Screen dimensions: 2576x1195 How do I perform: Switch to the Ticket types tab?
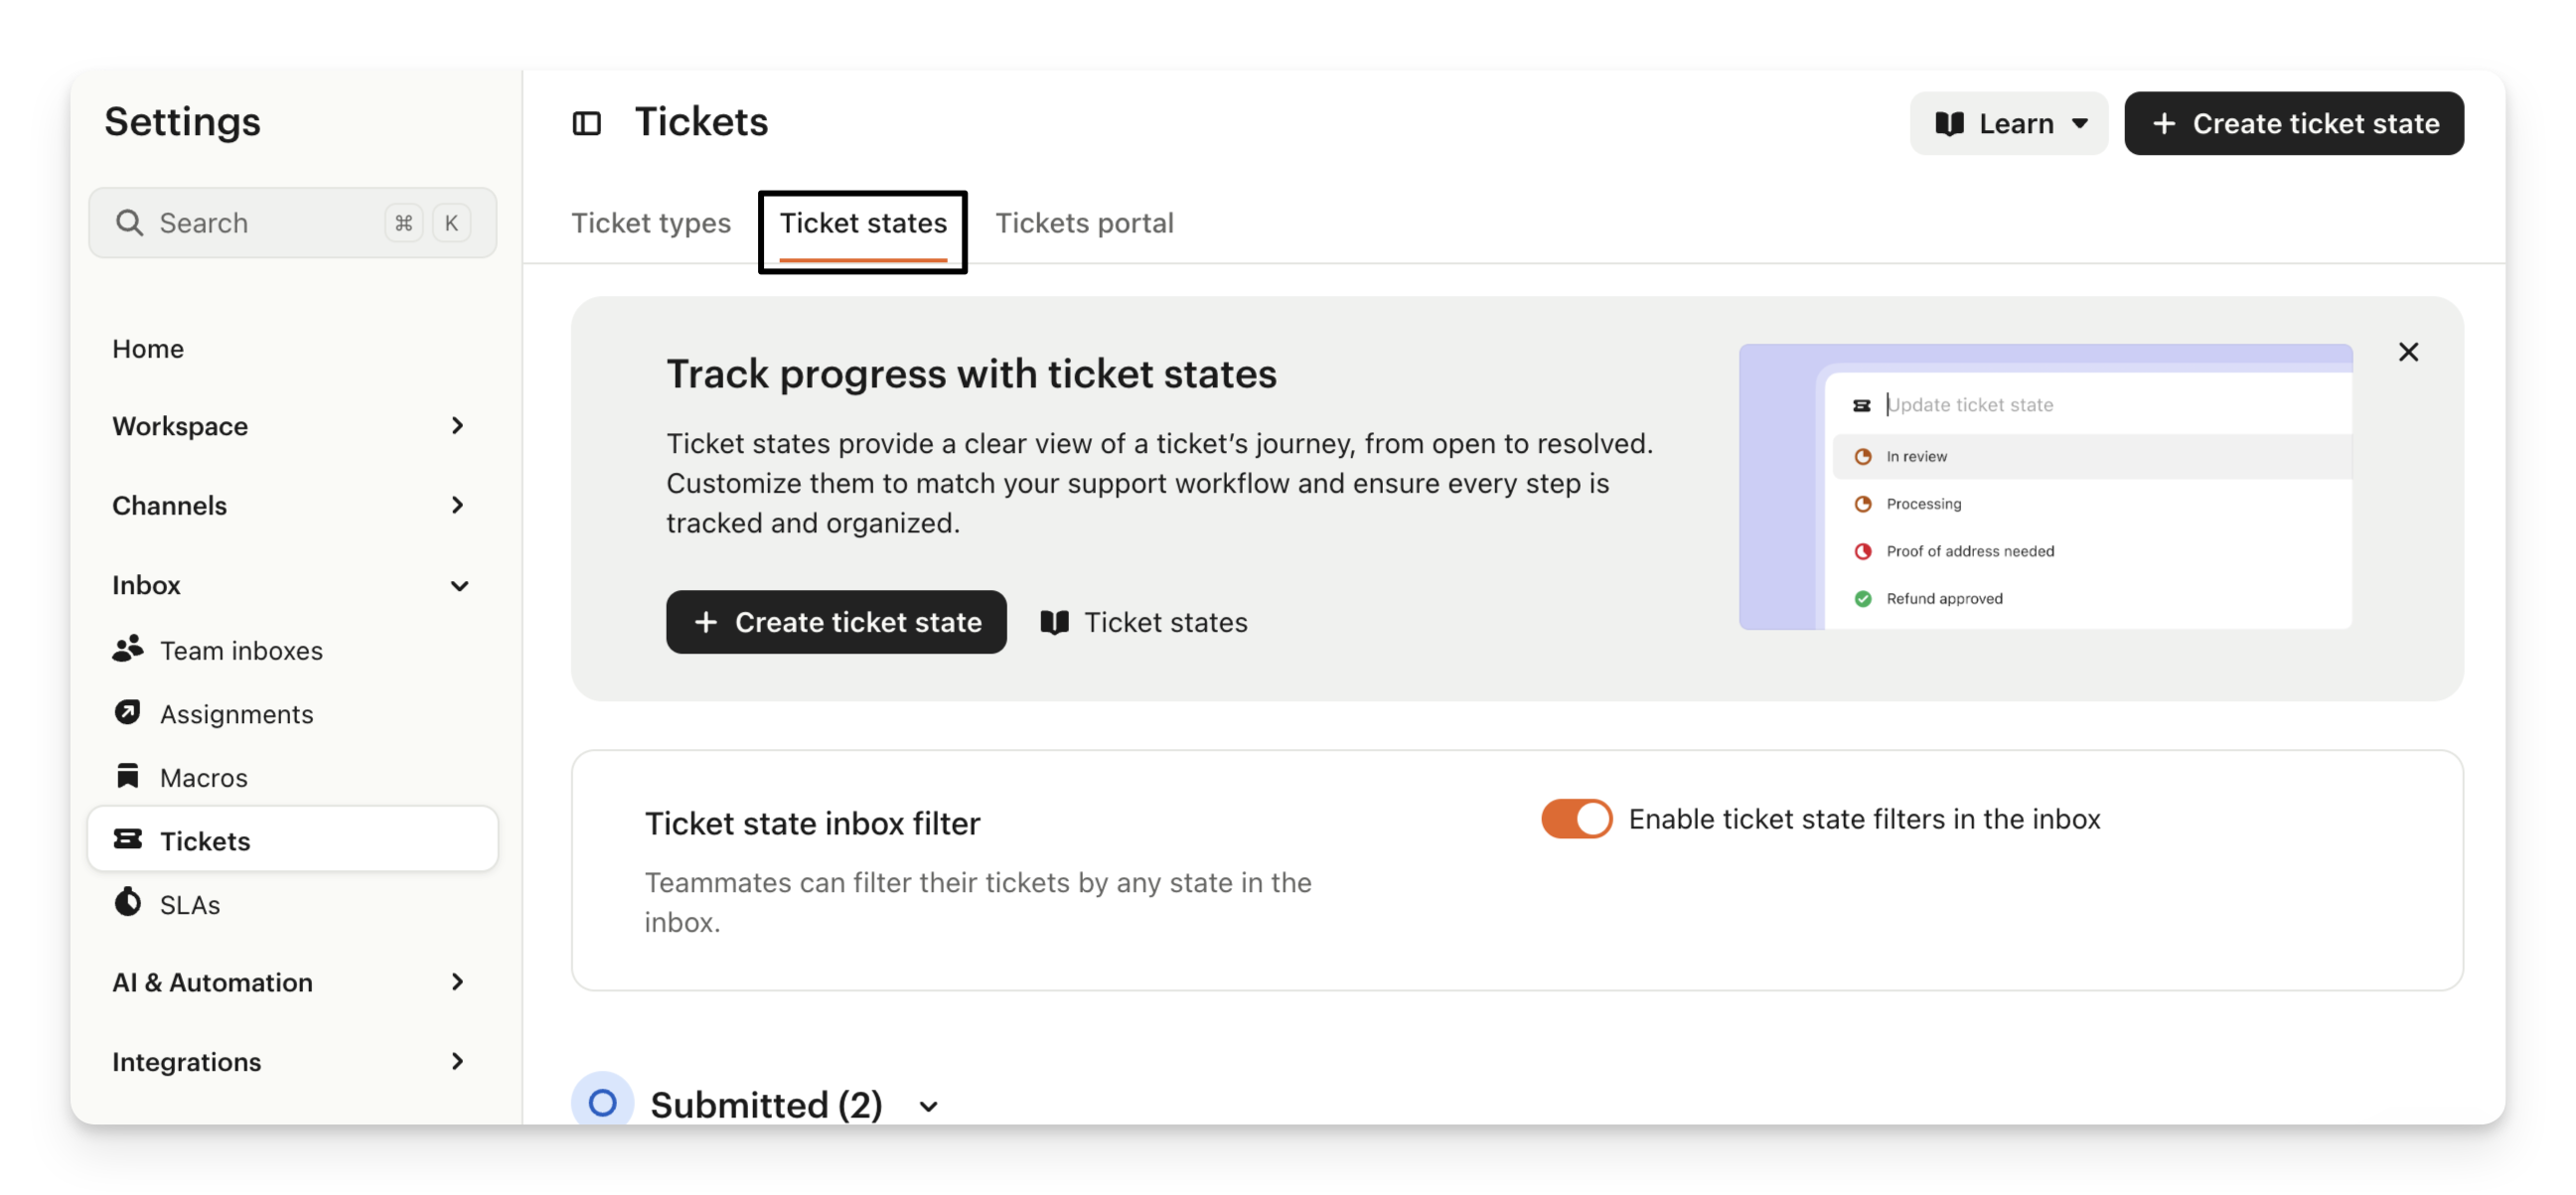[651, 223]
